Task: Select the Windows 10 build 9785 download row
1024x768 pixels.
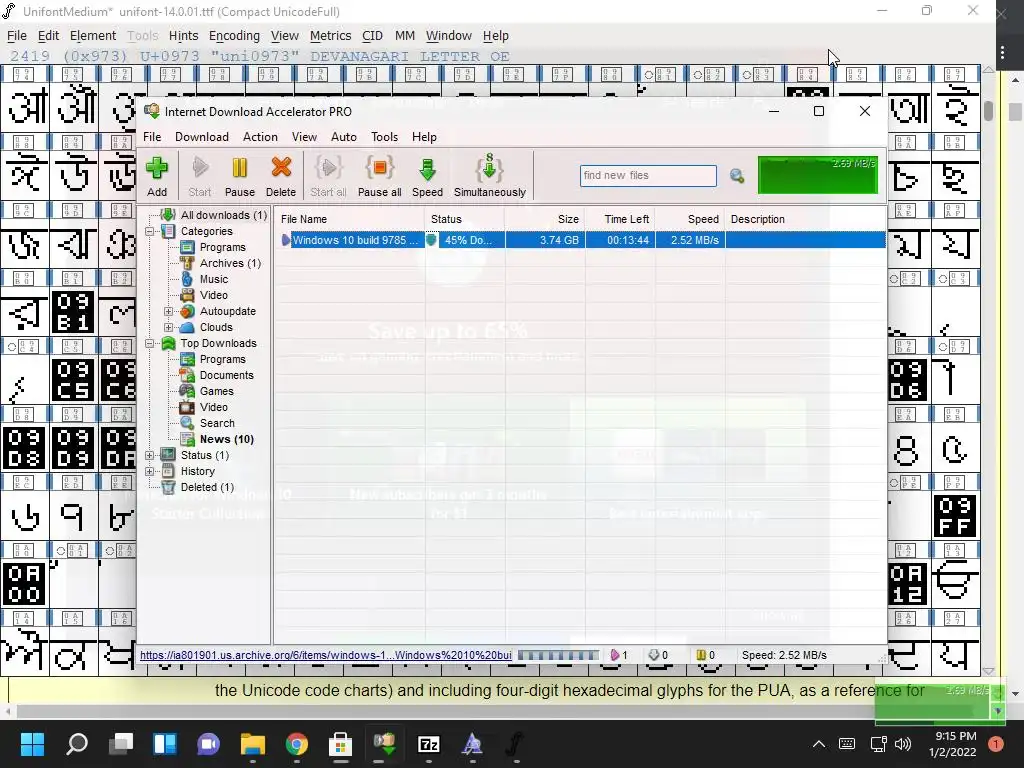Action: coord(581,240)
